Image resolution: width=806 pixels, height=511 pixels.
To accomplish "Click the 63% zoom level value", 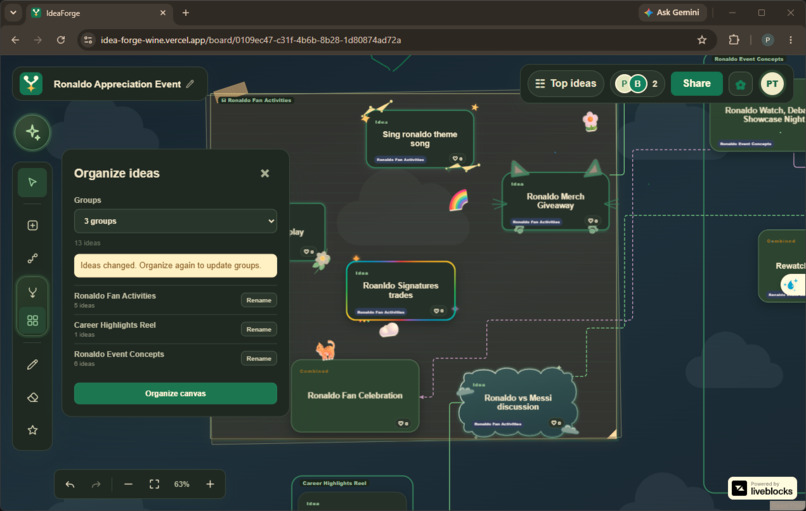I will point(181,484).
